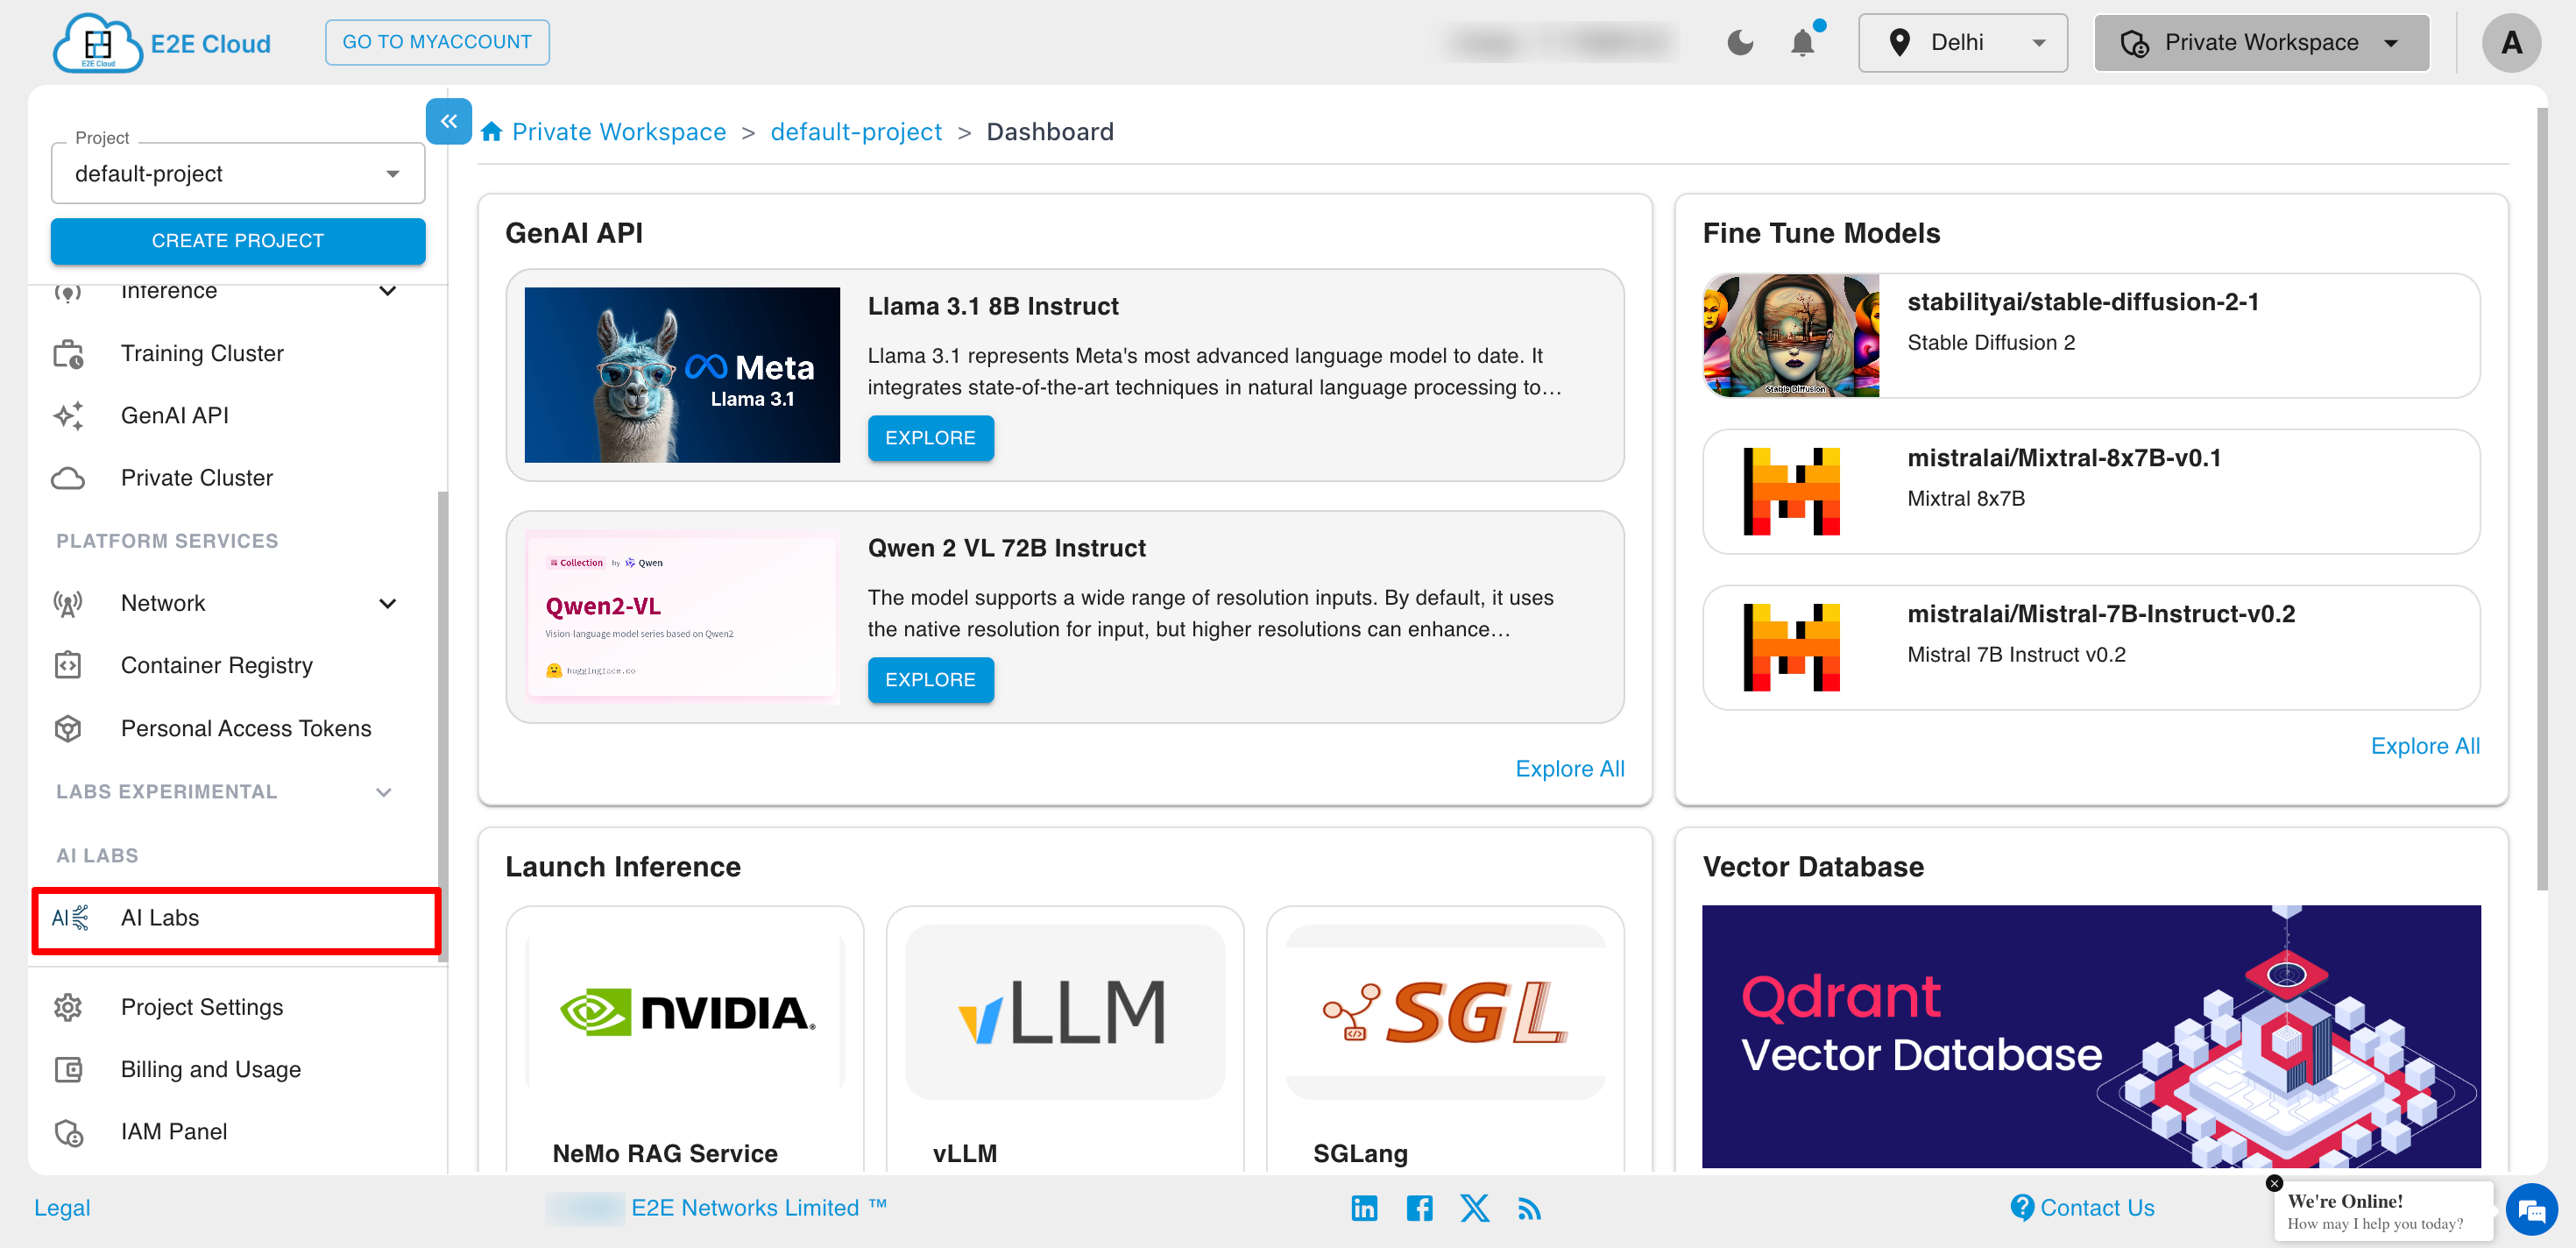Click Explore All under GenAI API
This screenshot has height=1248, width=2576.
coord(1569,768)
